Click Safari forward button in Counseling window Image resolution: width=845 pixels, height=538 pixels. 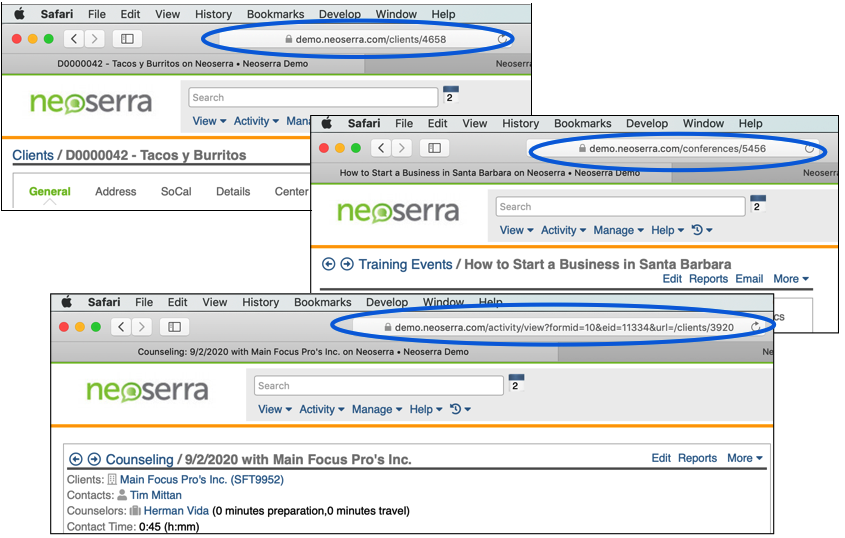click(141, 326)
